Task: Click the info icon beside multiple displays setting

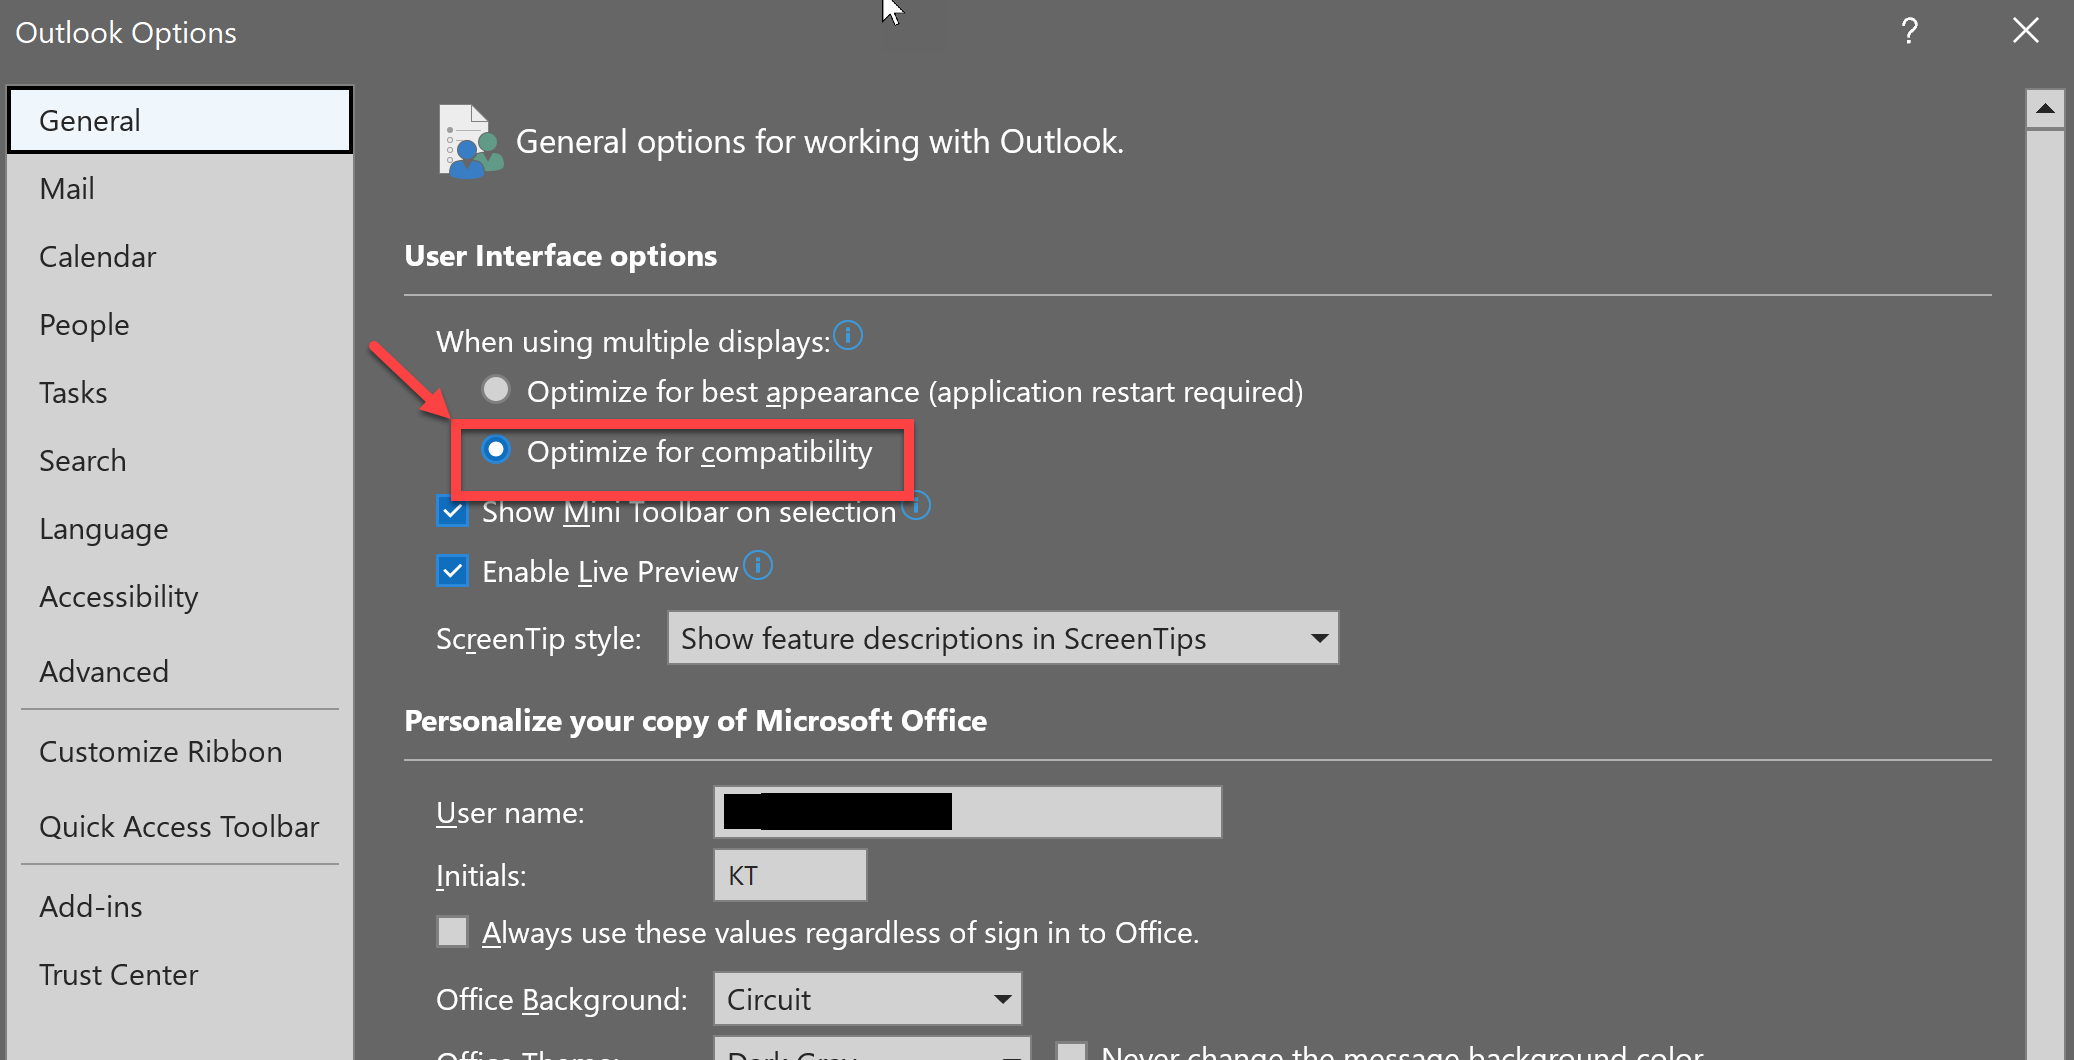Action: [848, 336]
